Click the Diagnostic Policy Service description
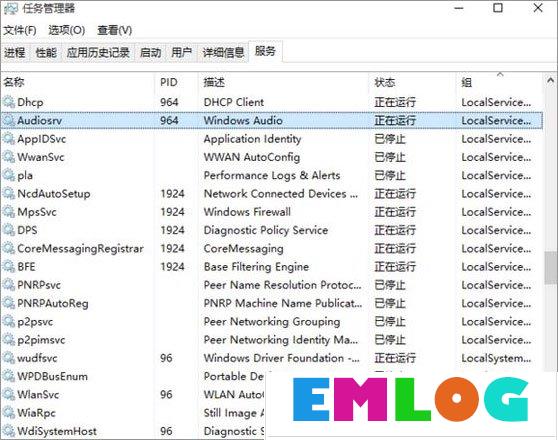Viewport: 558px width, 440px height. pyautogui.click(x=265, y=230)
